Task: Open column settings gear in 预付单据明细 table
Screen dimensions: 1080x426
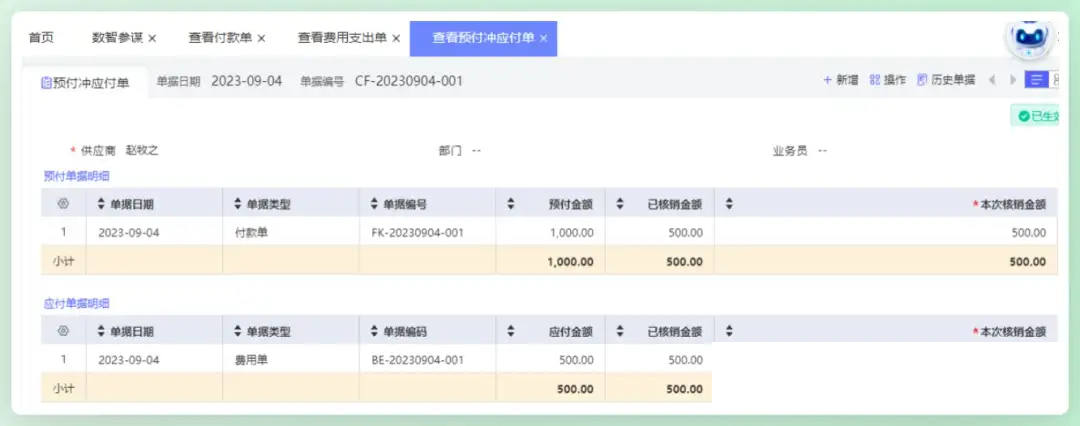Action: pyautogui.click(x=63, y=204)
